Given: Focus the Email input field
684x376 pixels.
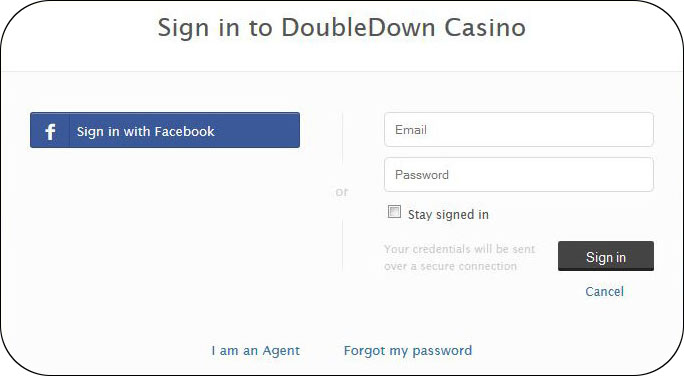Looking at the screenshot, I should tap(519, 130).
